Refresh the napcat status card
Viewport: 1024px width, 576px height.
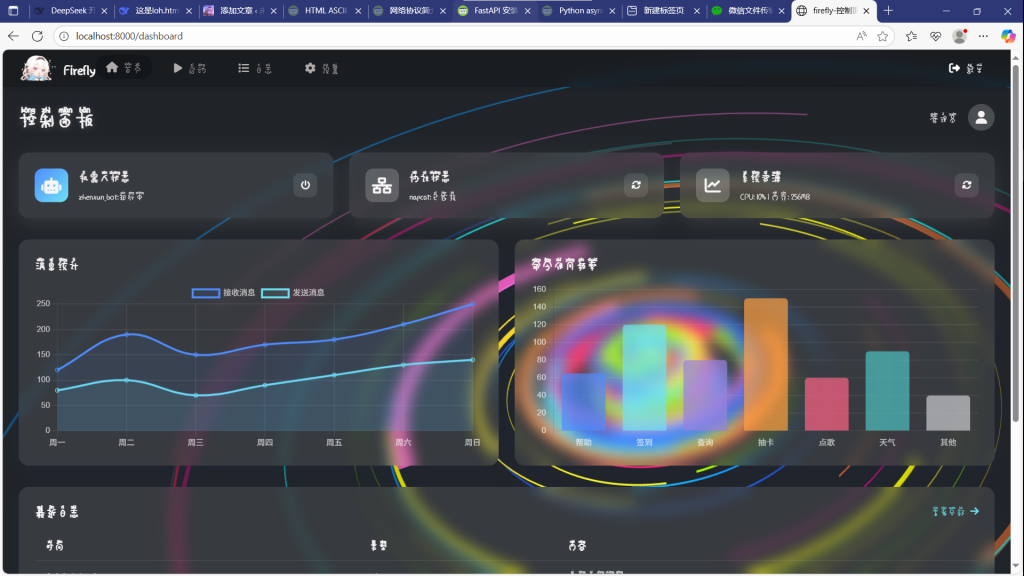point(635,185)
